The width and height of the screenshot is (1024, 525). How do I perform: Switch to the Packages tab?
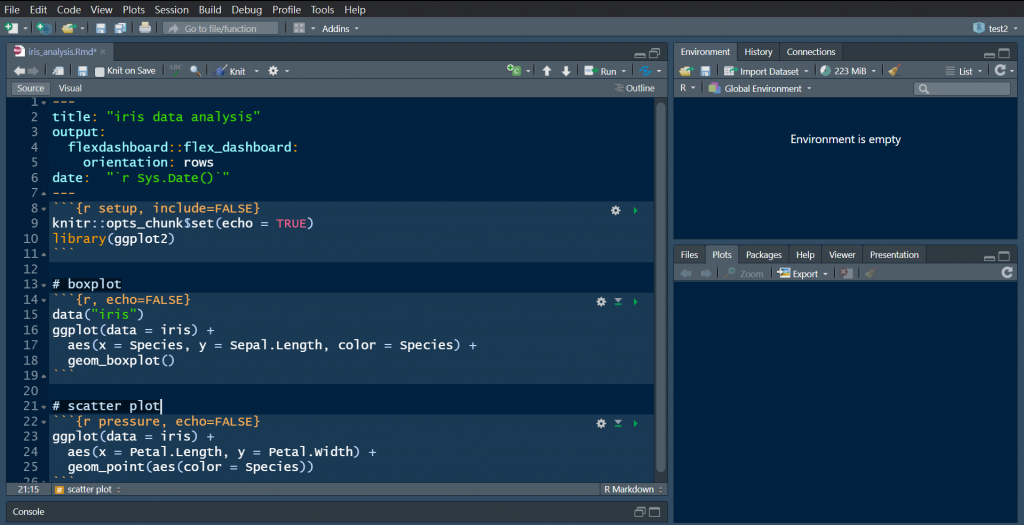763,255
